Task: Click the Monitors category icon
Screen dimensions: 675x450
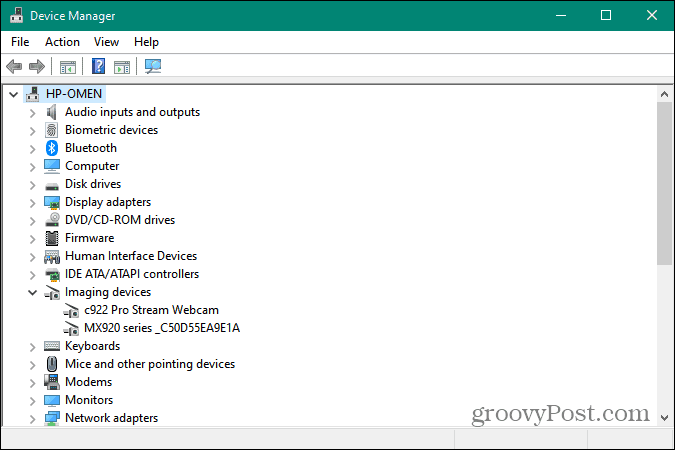Action: 52,400
